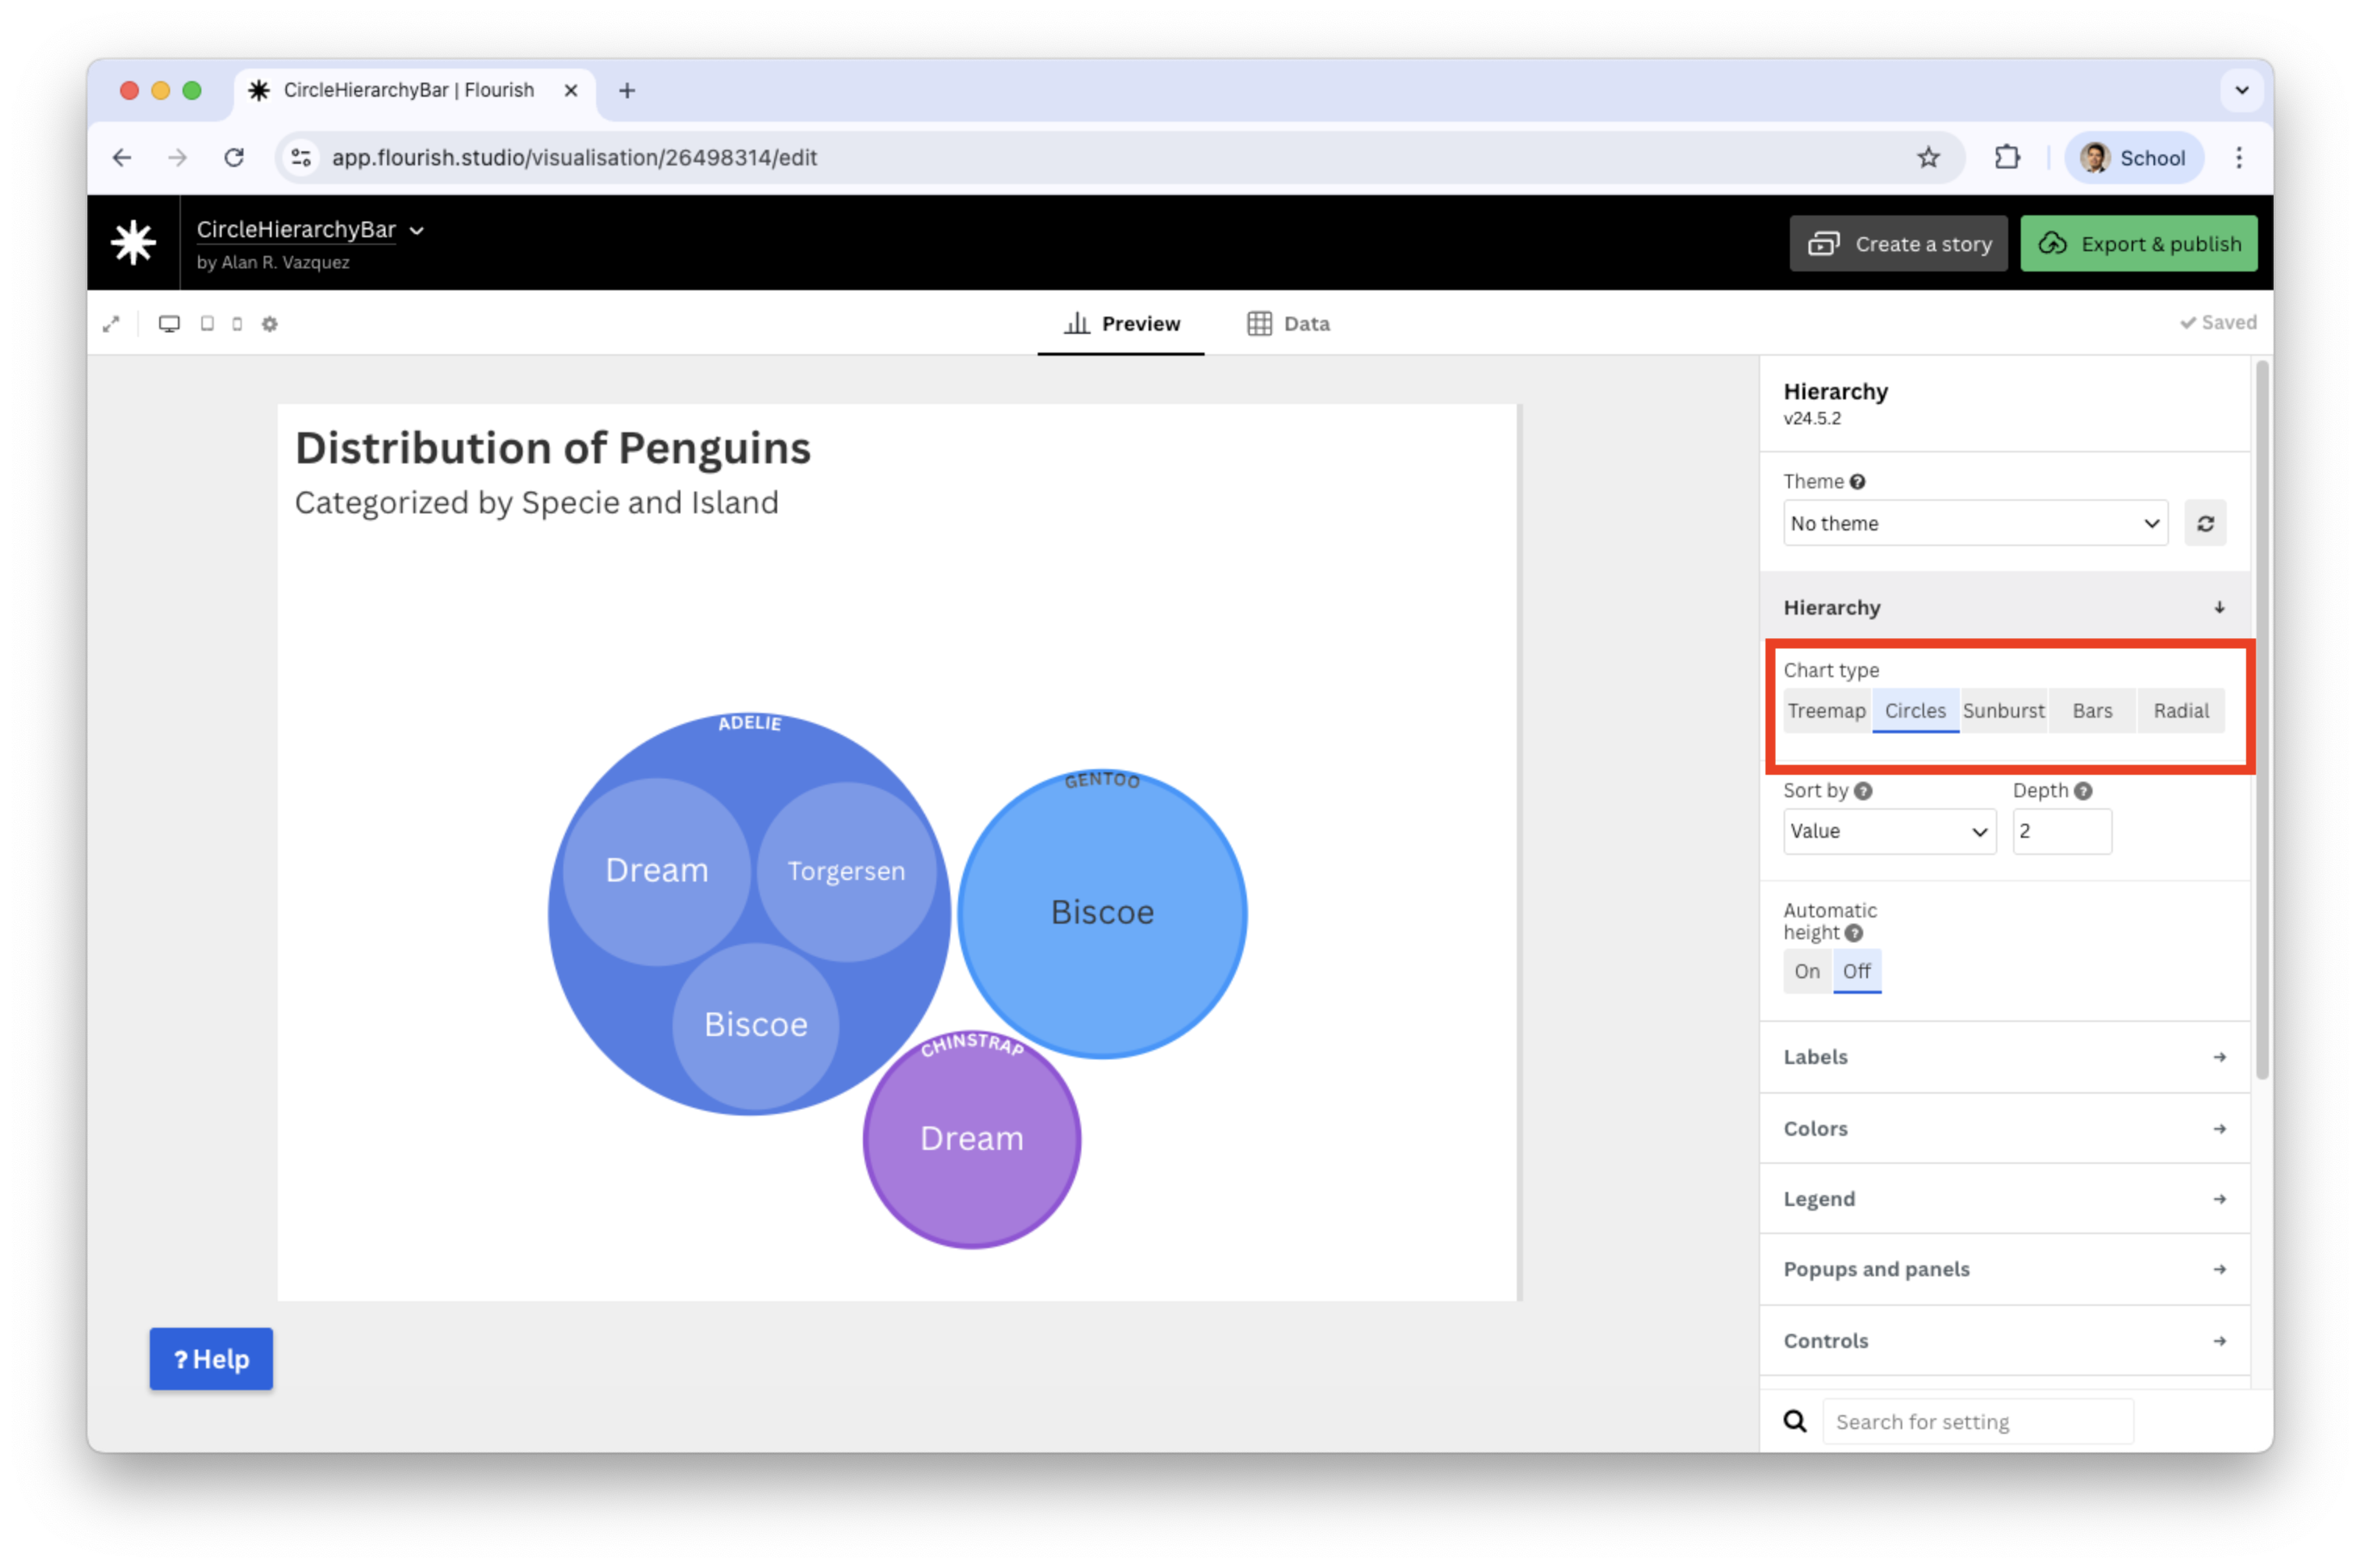Open the Sort by Value dropdown

click(x=1888, y=831)
